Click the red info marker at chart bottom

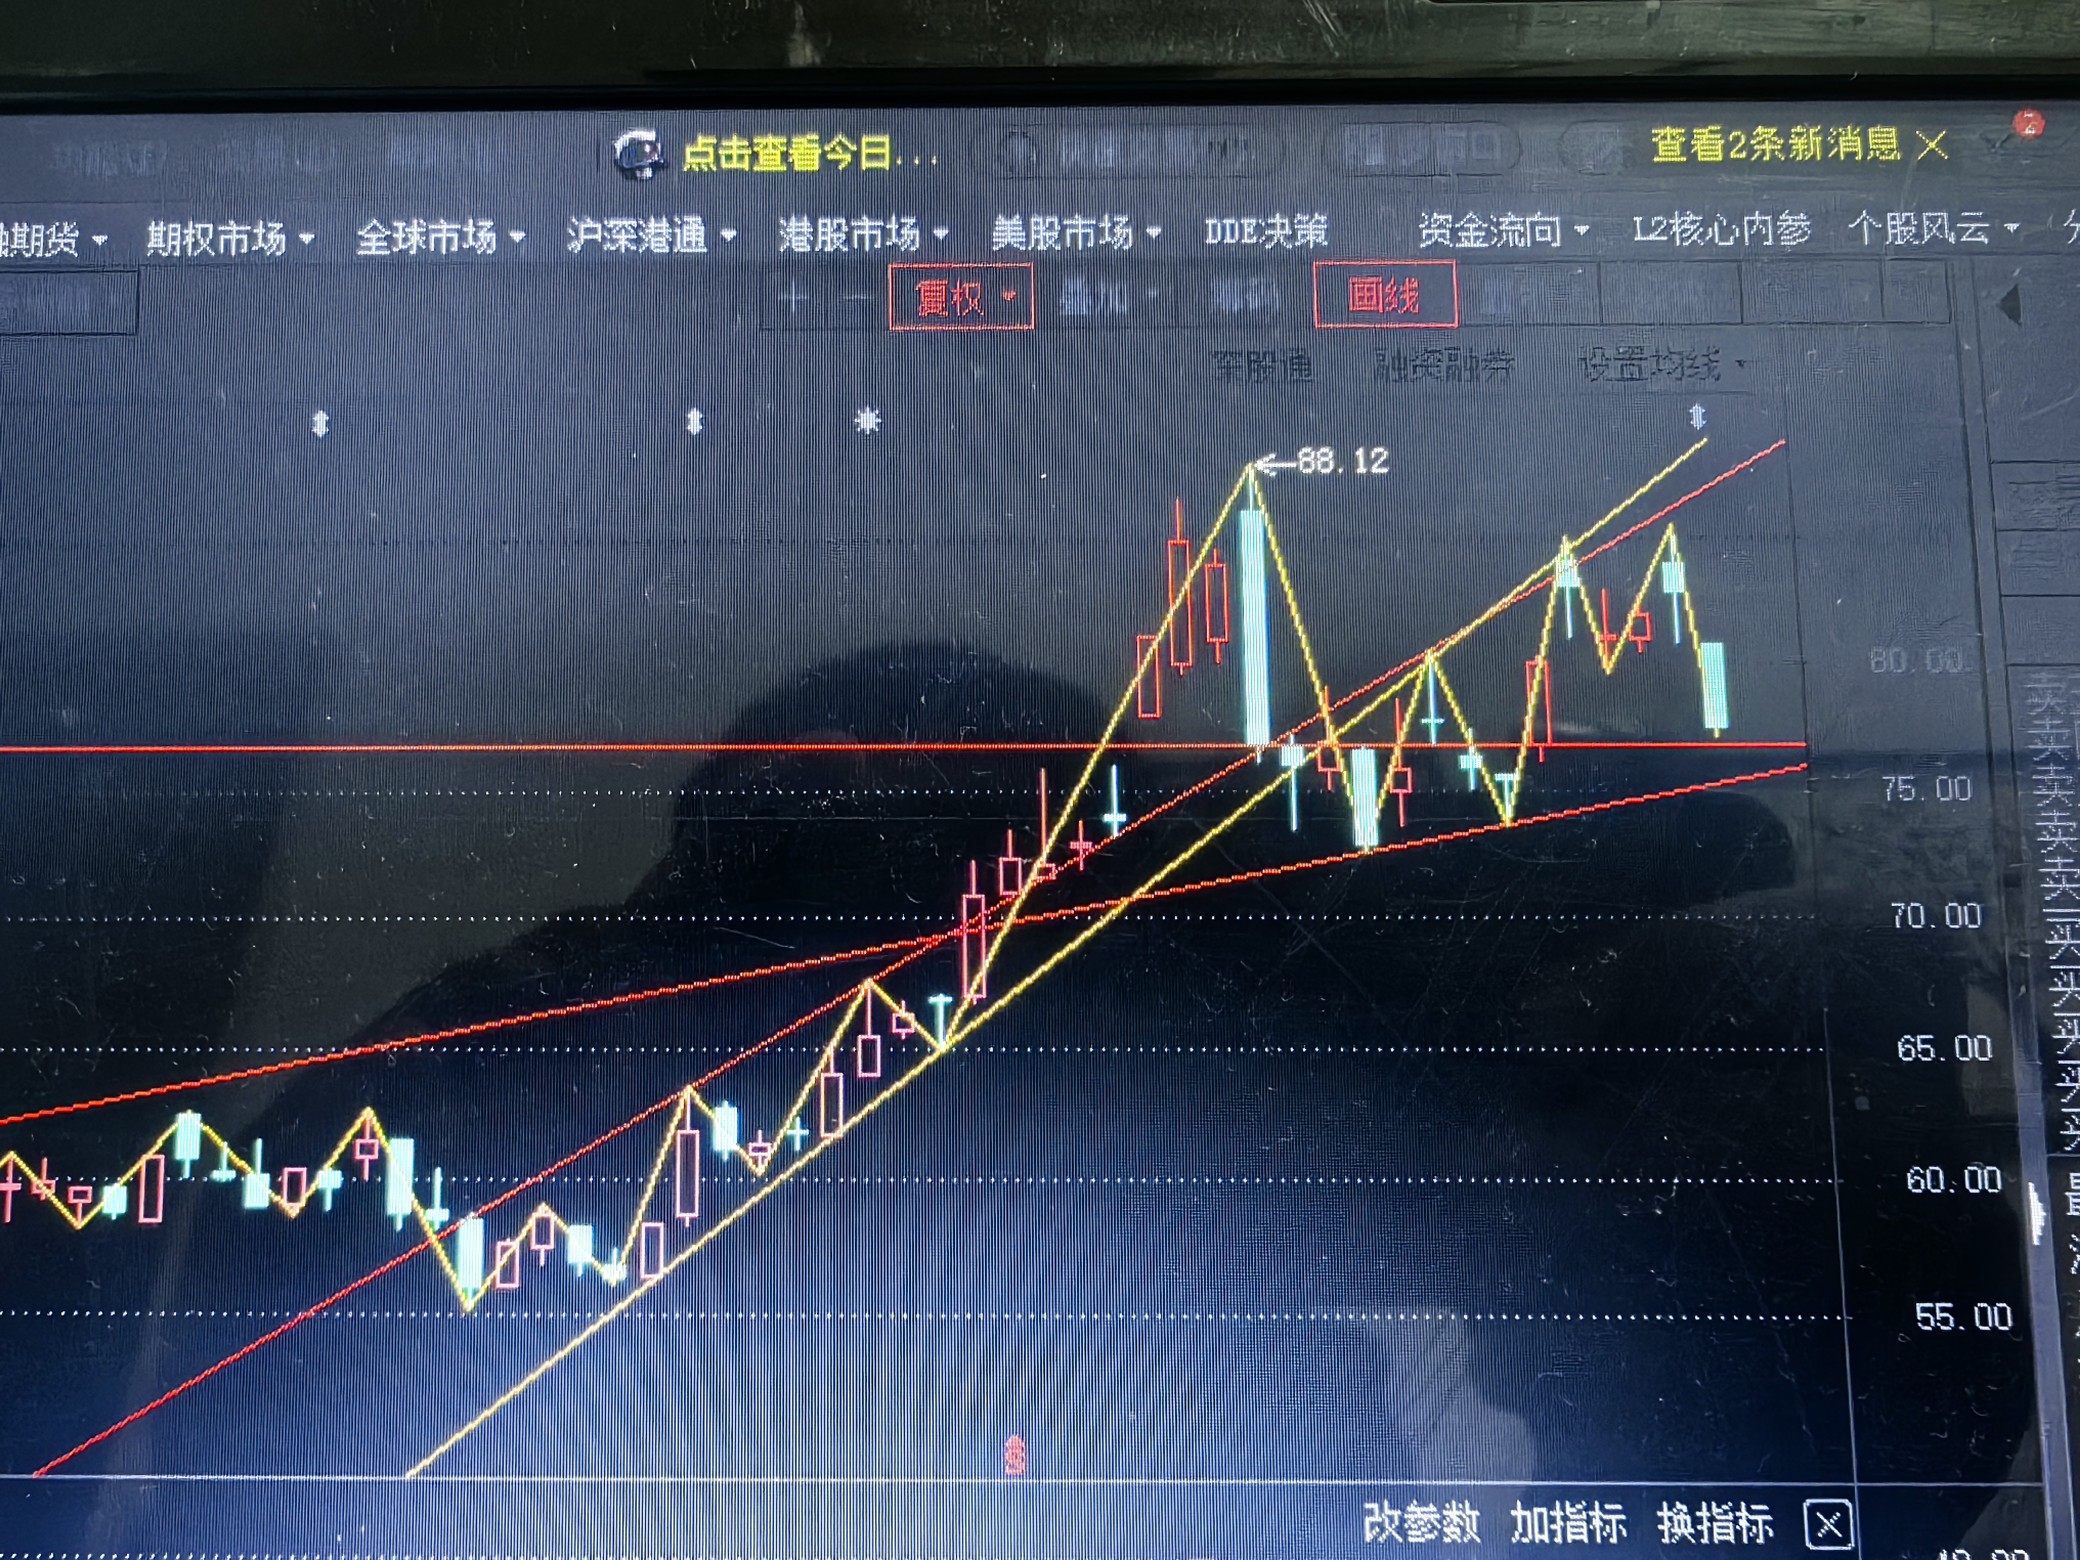coord(1015,1455)
